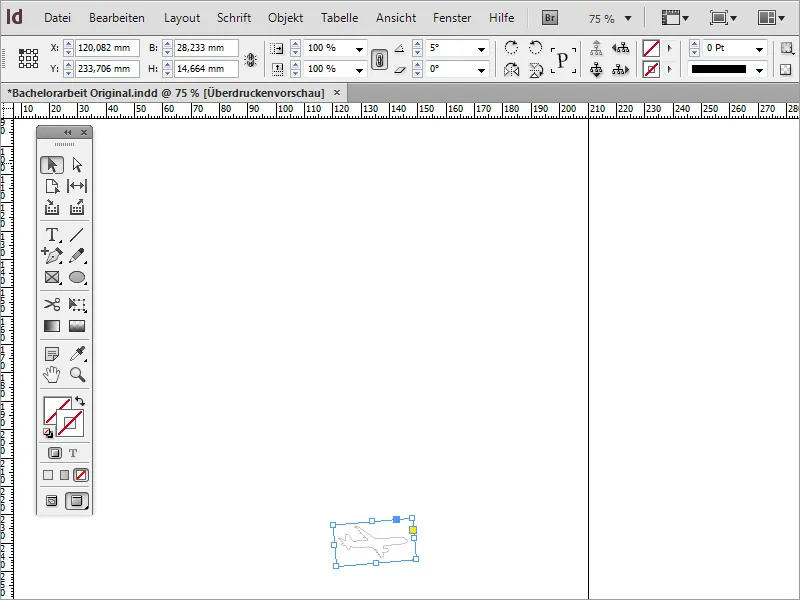
Task: Apply Color button in toolbox
Action: (48, 475)
